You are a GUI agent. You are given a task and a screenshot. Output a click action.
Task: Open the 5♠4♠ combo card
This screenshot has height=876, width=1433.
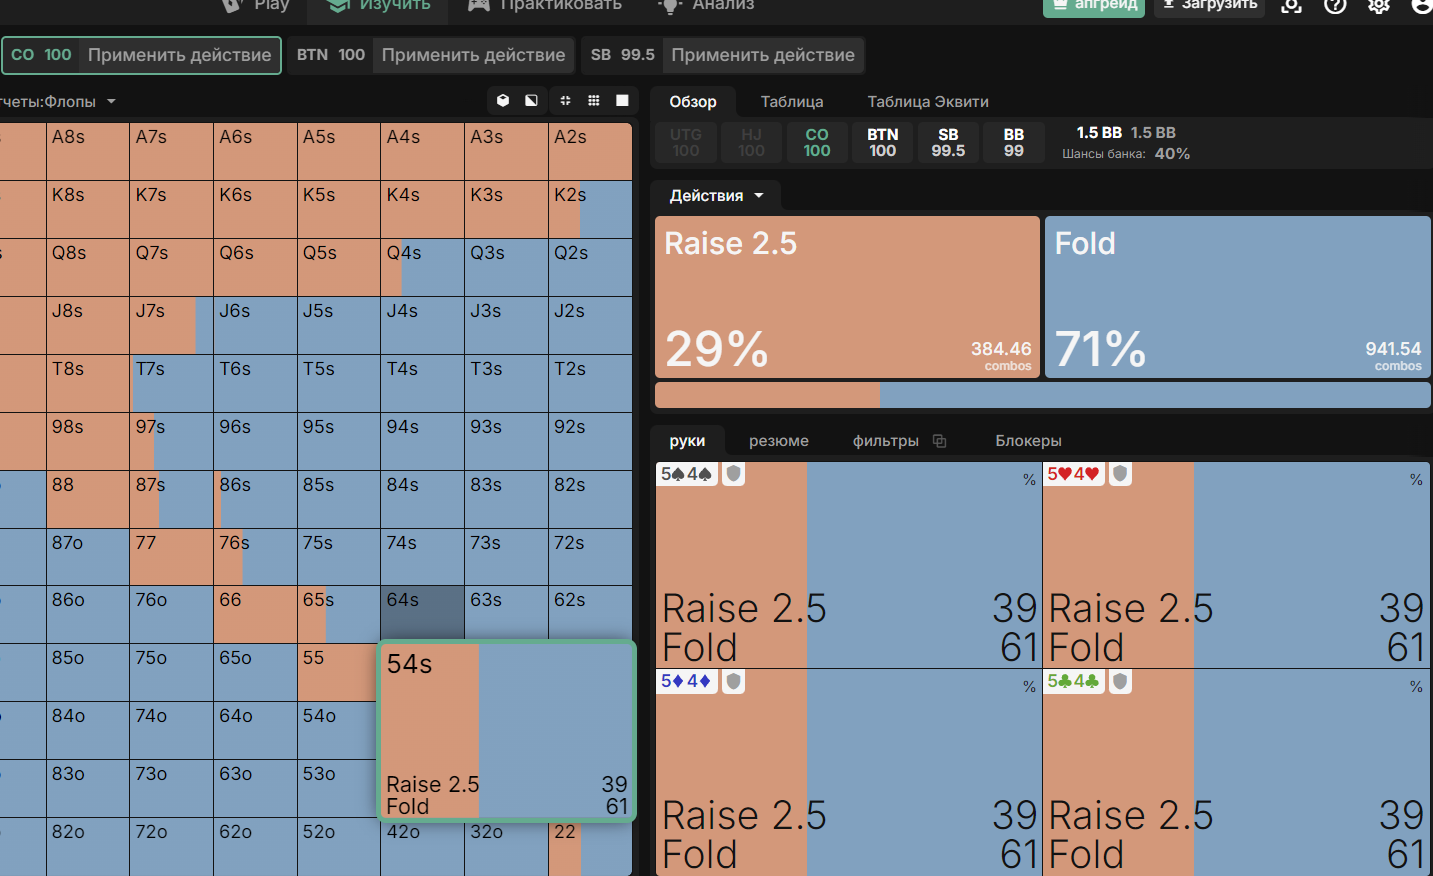[849, 565]
